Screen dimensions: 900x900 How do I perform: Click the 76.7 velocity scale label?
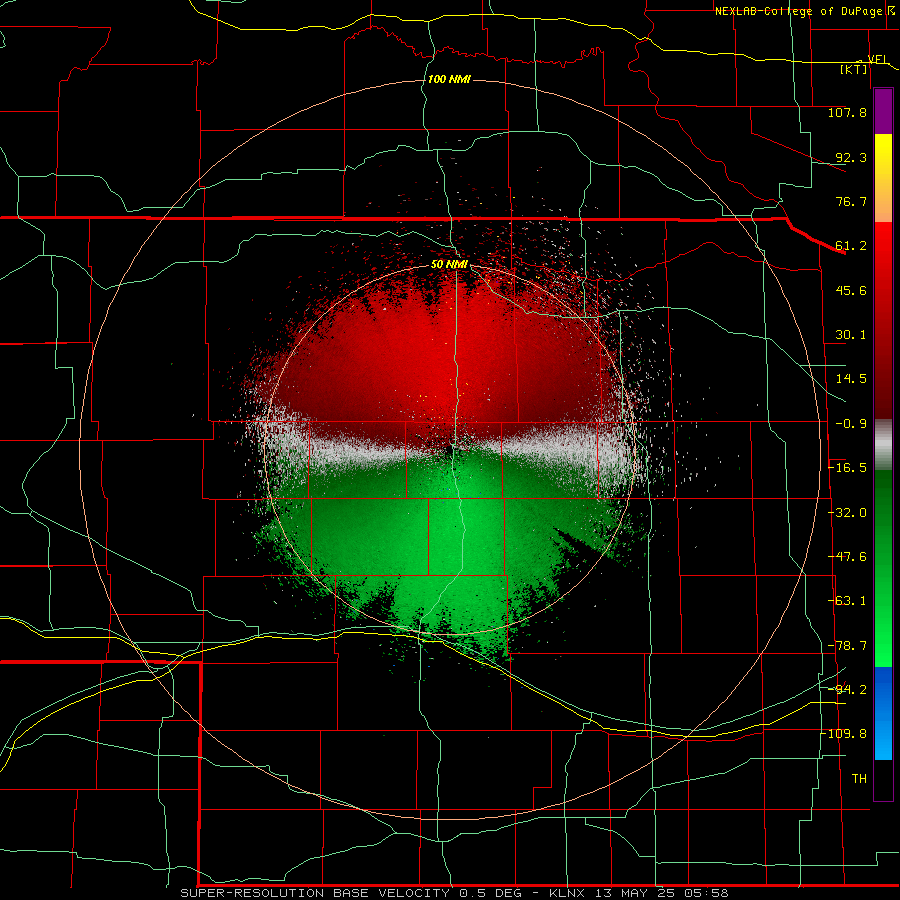coord(851,201)
